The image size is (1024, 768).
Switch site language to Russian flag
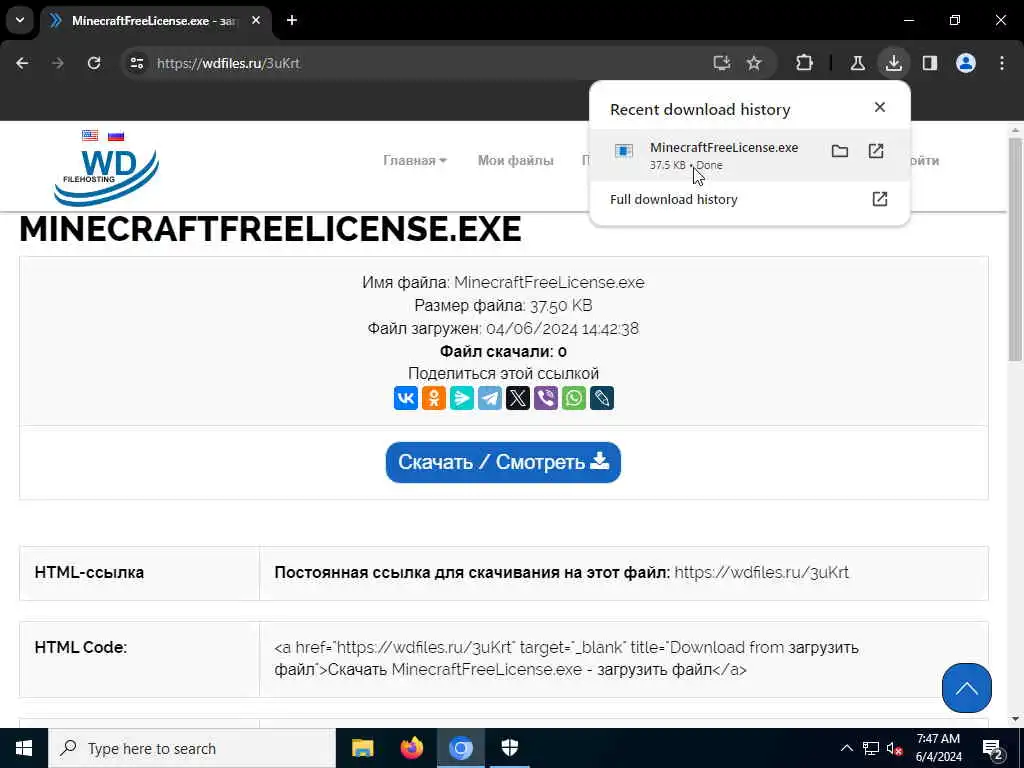116,135
